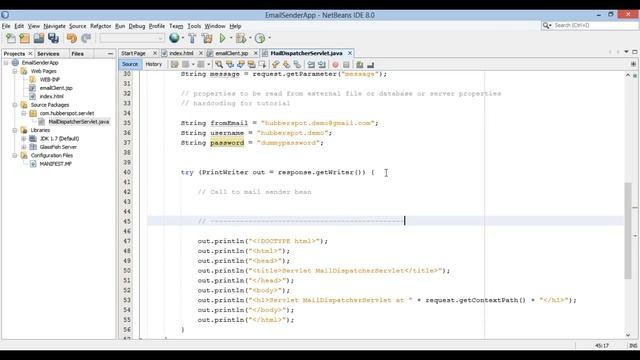
Task: Switch to the Files panel tab
Action: tap(78, 54)
